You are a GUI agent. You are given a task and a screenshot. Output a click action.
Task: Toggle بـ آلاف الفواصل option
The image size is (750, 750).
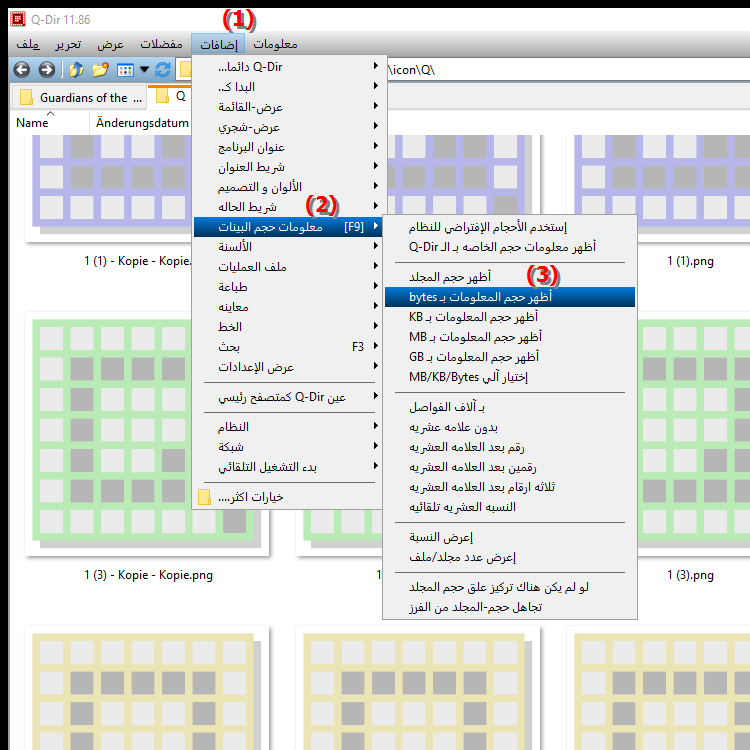coord(510,407)
